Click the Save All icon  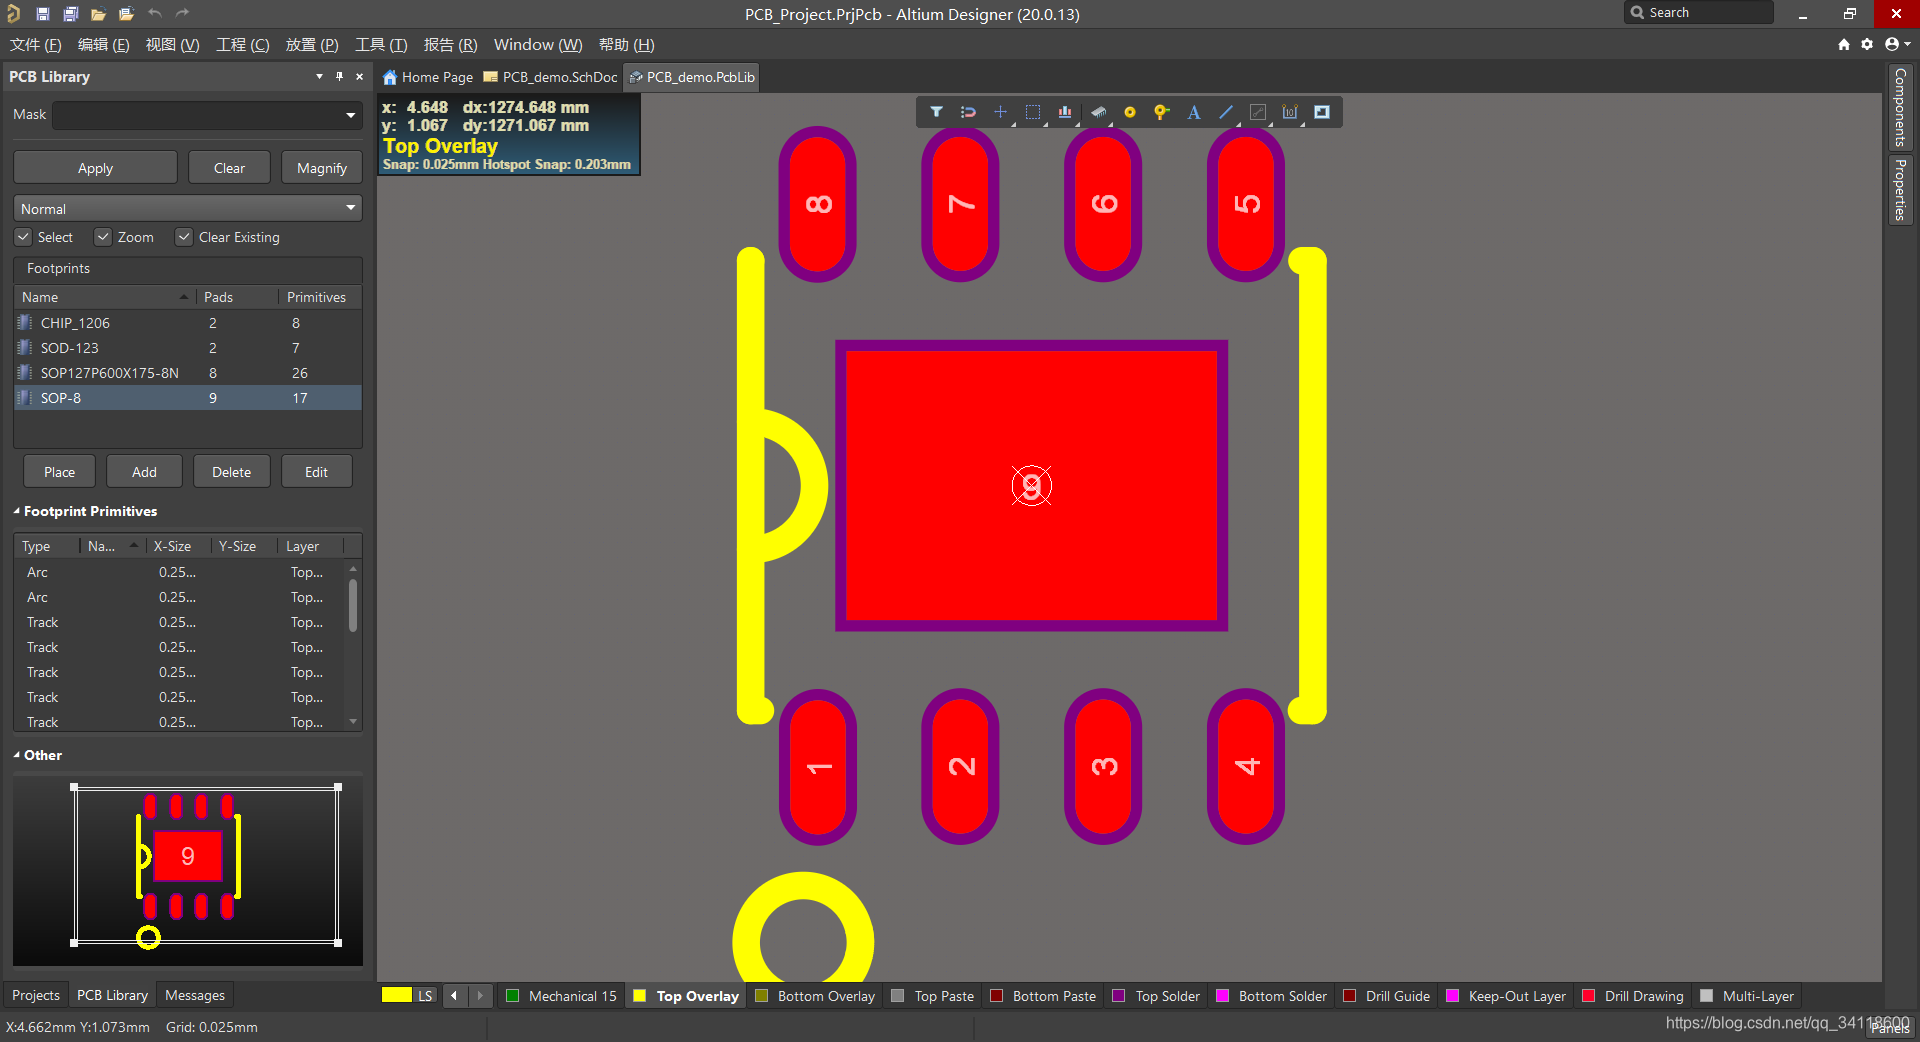pyautogui.click(x=71, y=14)
